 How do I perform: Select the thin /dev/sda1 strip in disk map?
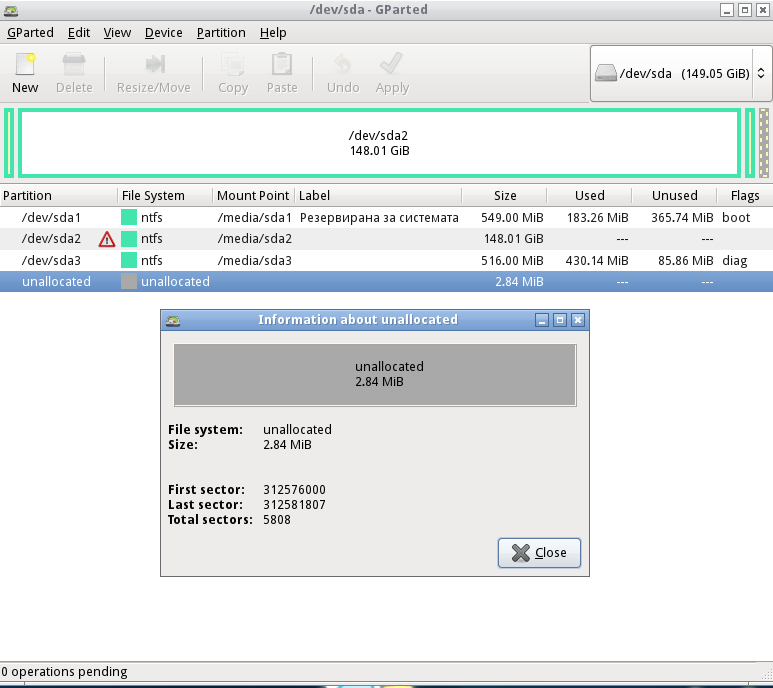(9, 143)
